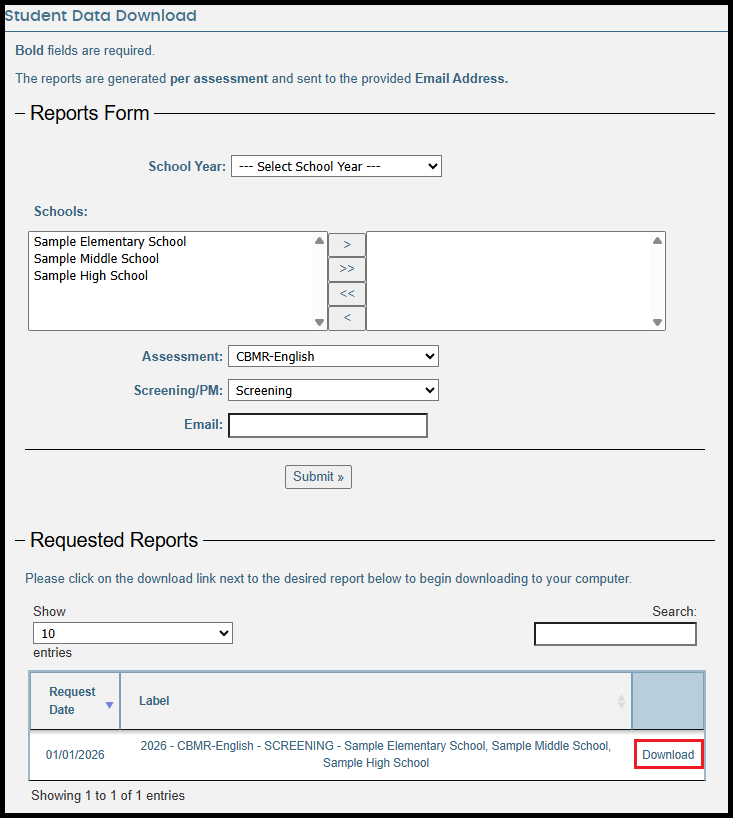Select Sample Middle School in list
This screenshot has width=733, height=818.
point(96,259)
